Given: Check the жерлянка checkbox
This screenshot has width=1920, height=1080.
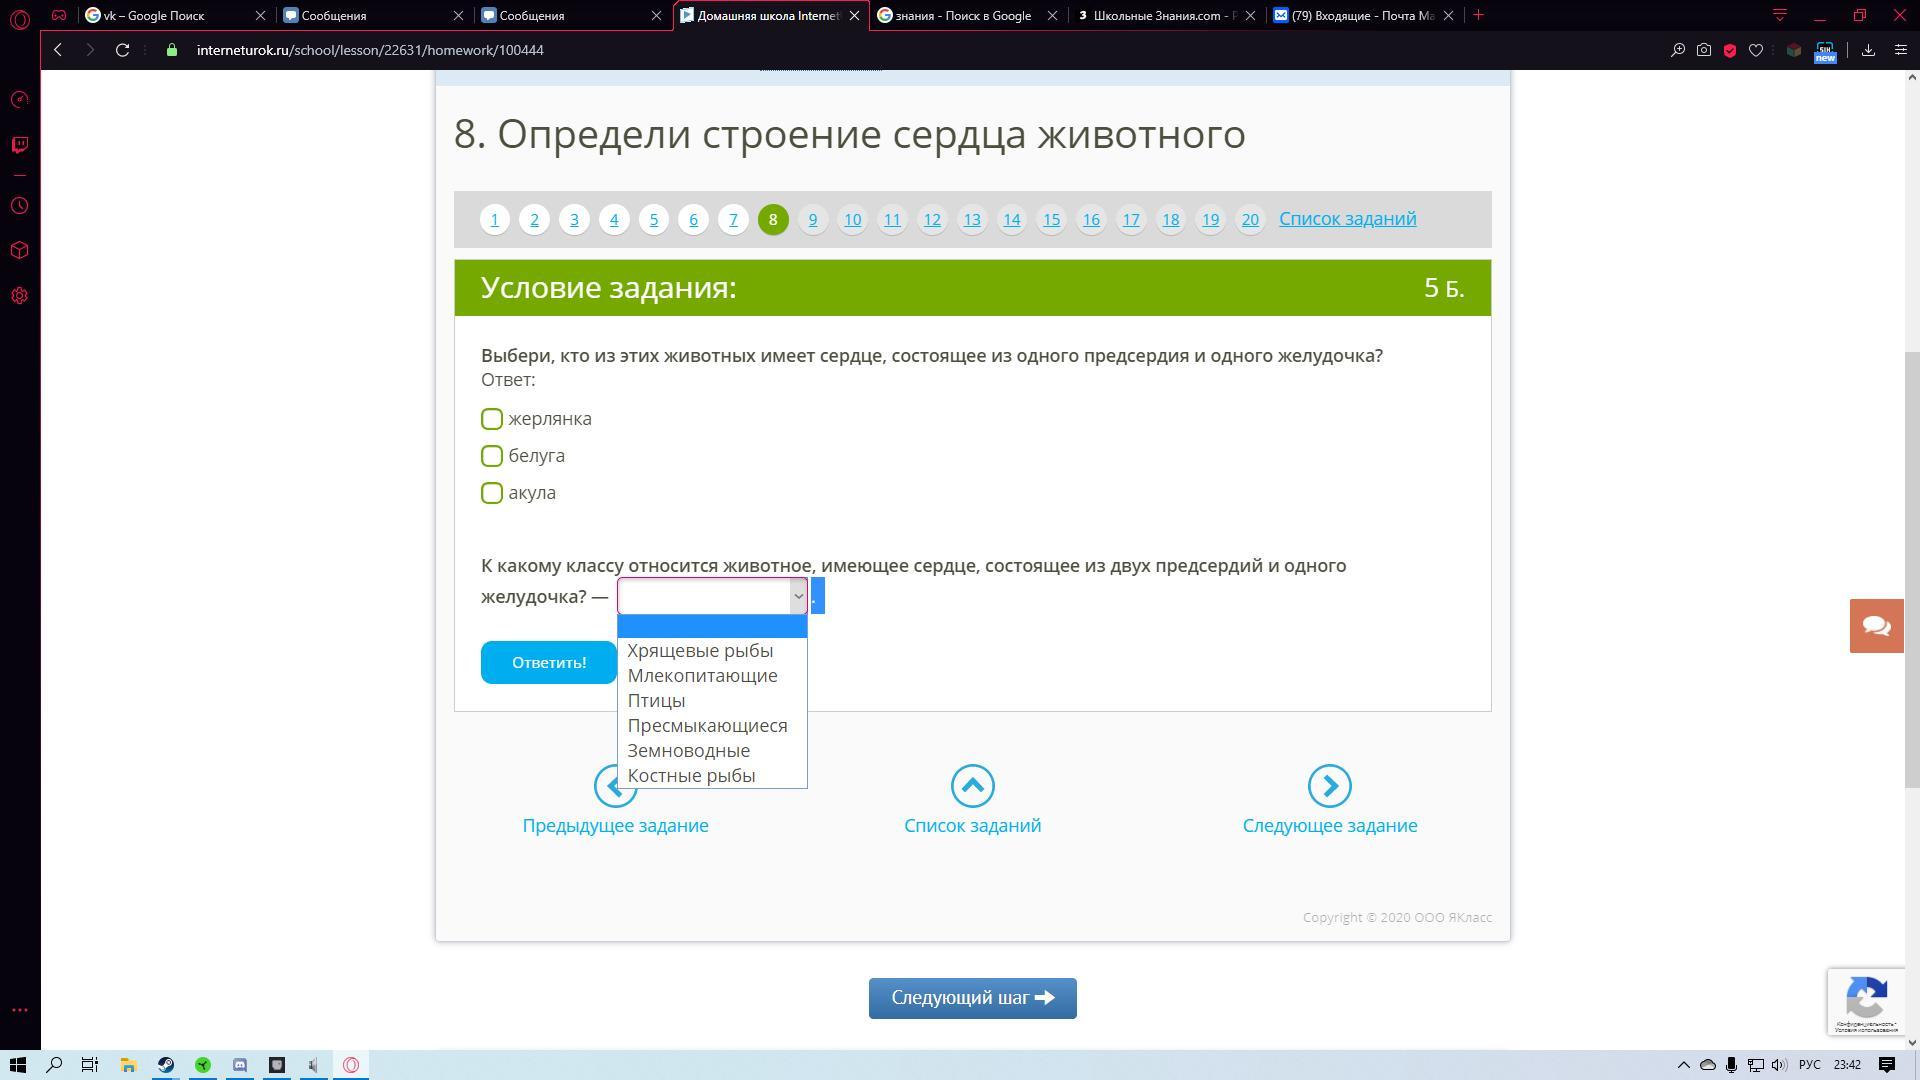Looking at the screenshot, I should click(x=492, y=419).
